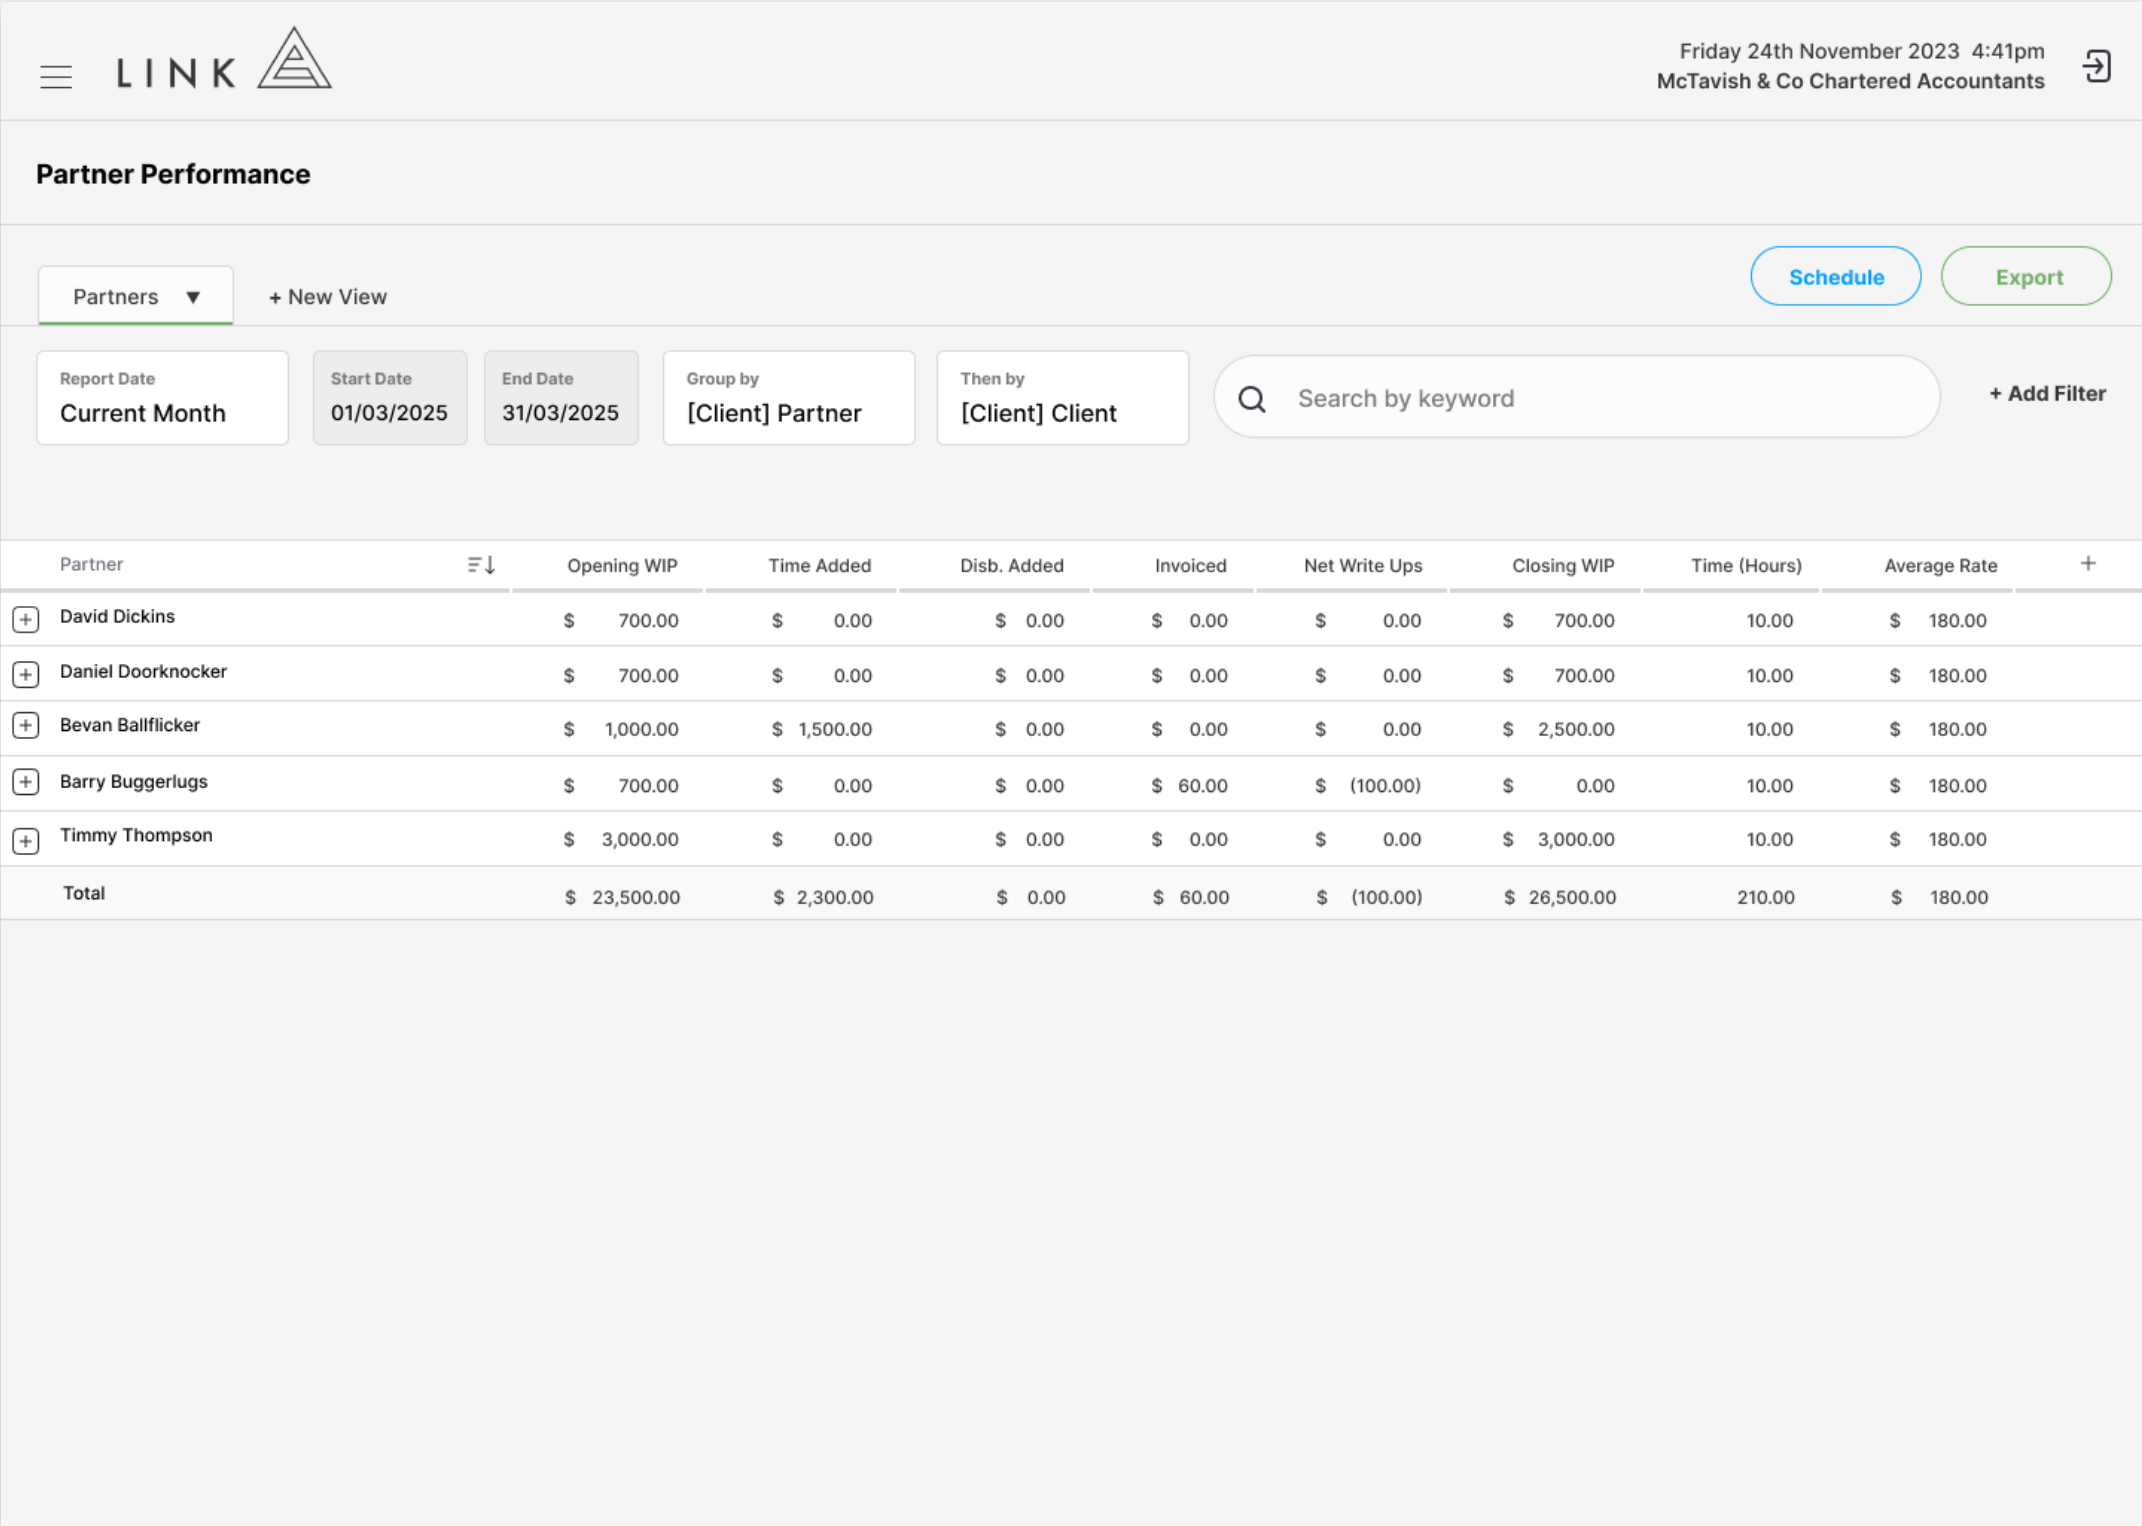Focus the Search by keyword field
This screenshot has height=1526, width=2142.
(x=1577, y=398)
